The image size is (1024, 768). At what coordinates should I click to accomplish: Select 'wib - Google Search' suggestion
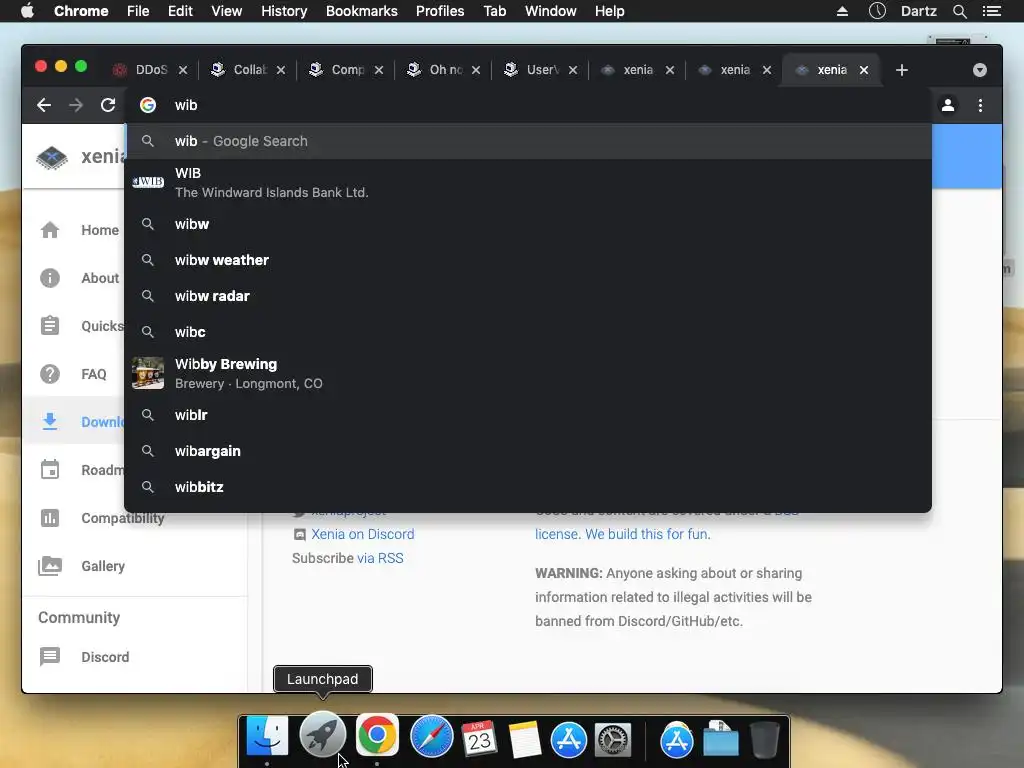click(528, 141)
